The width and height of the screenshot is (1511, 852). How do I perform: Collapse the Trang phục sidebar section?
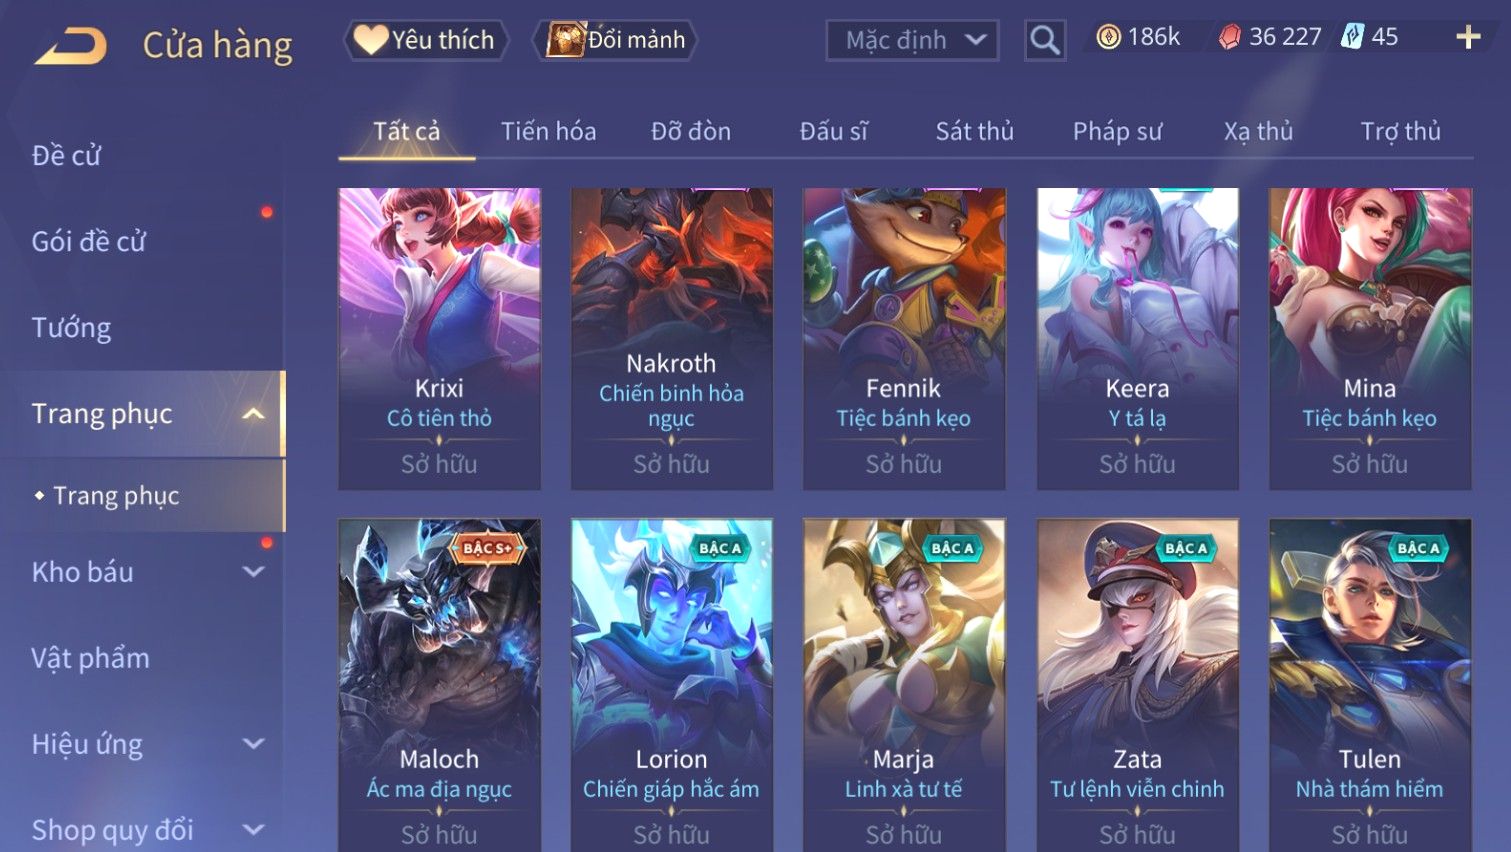[254, 414]
